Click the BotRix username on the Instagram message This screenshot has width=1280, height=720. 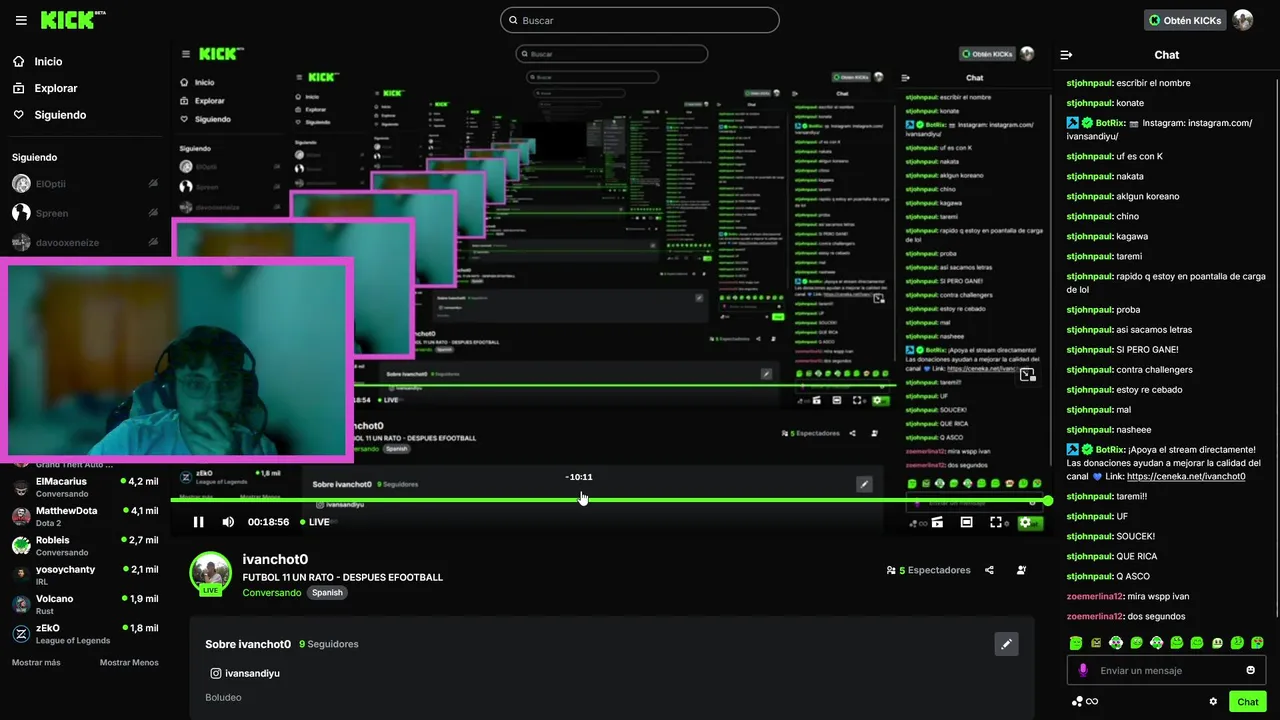[x=1110, y=123]
